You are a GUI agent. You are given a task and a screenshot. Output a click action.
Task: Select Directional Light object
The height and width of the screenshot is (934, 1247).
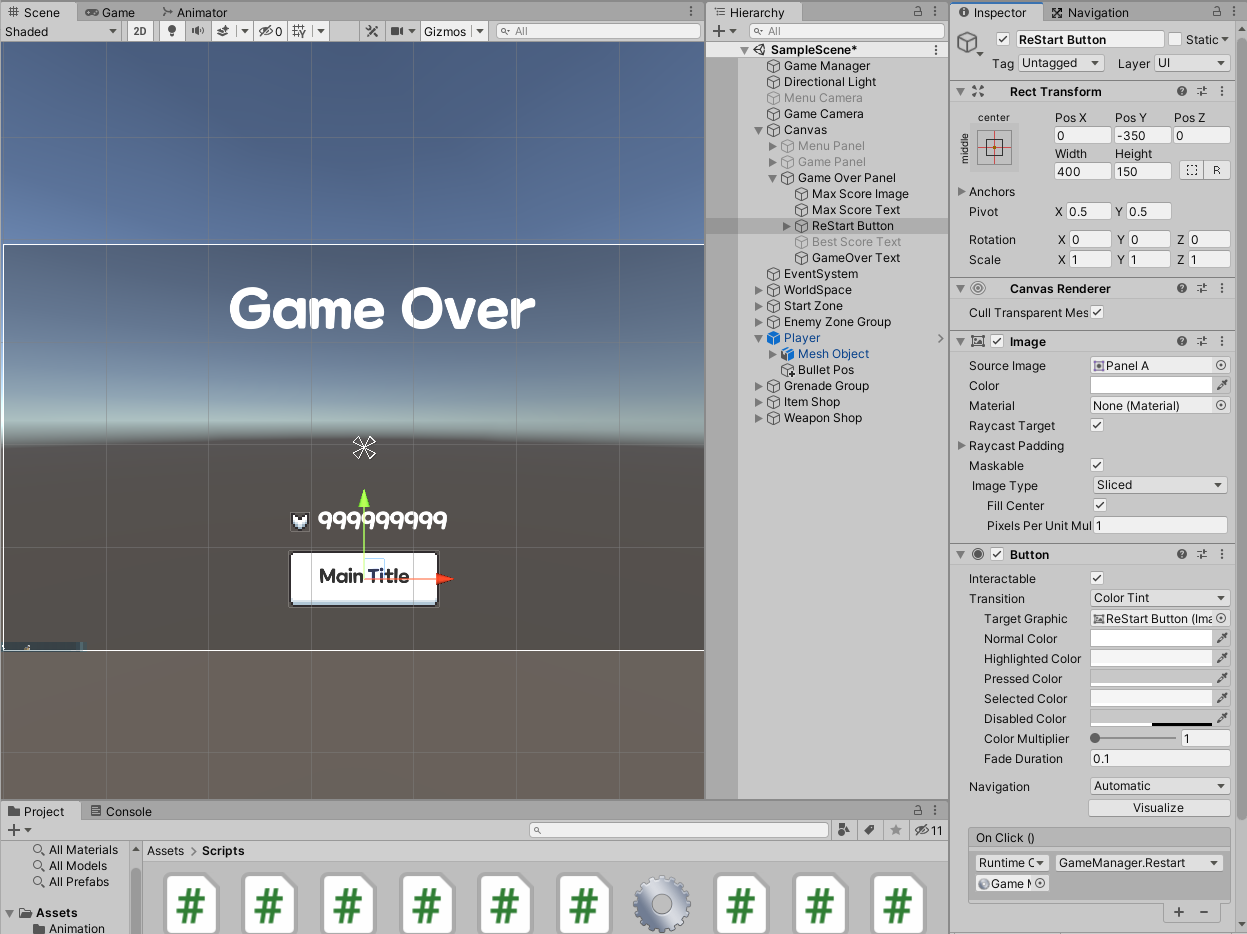(x=830, y=82)
